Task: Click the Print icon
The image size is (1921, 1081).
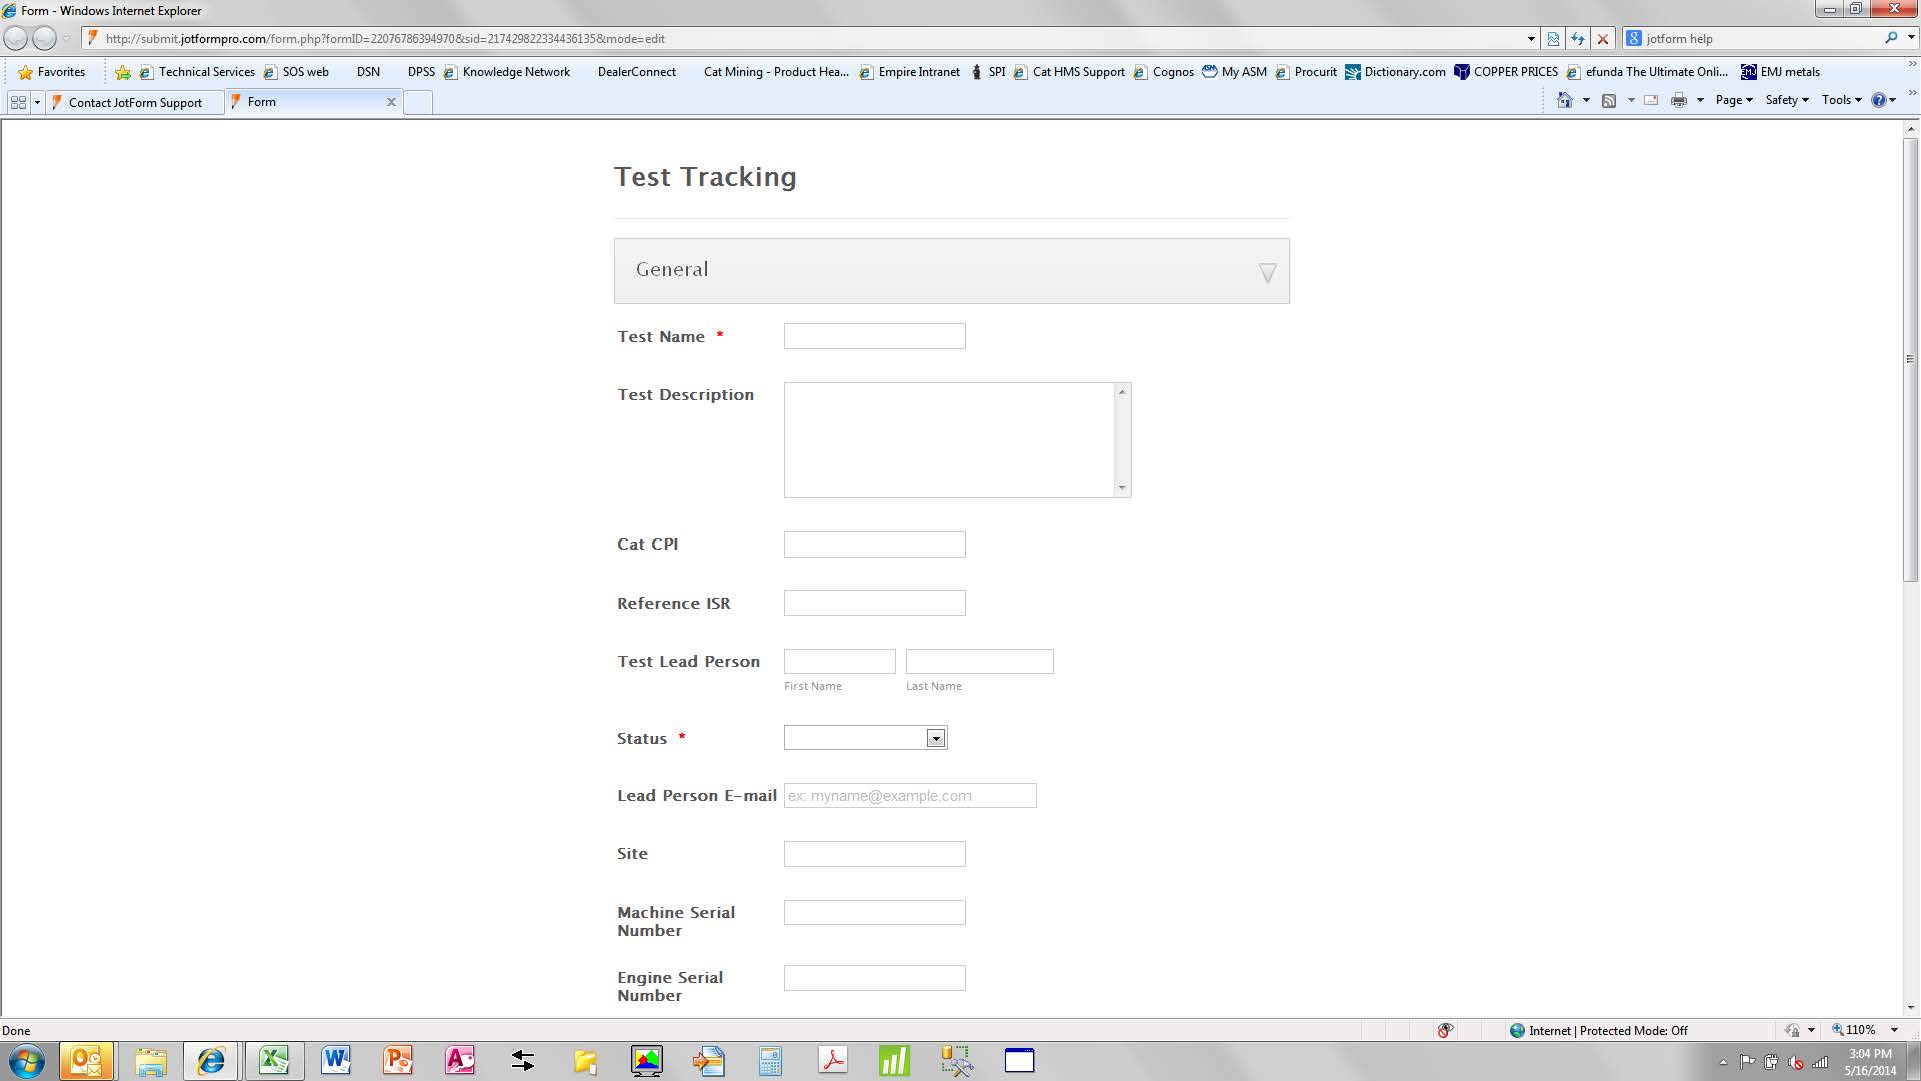Action: coord(1678,100)
